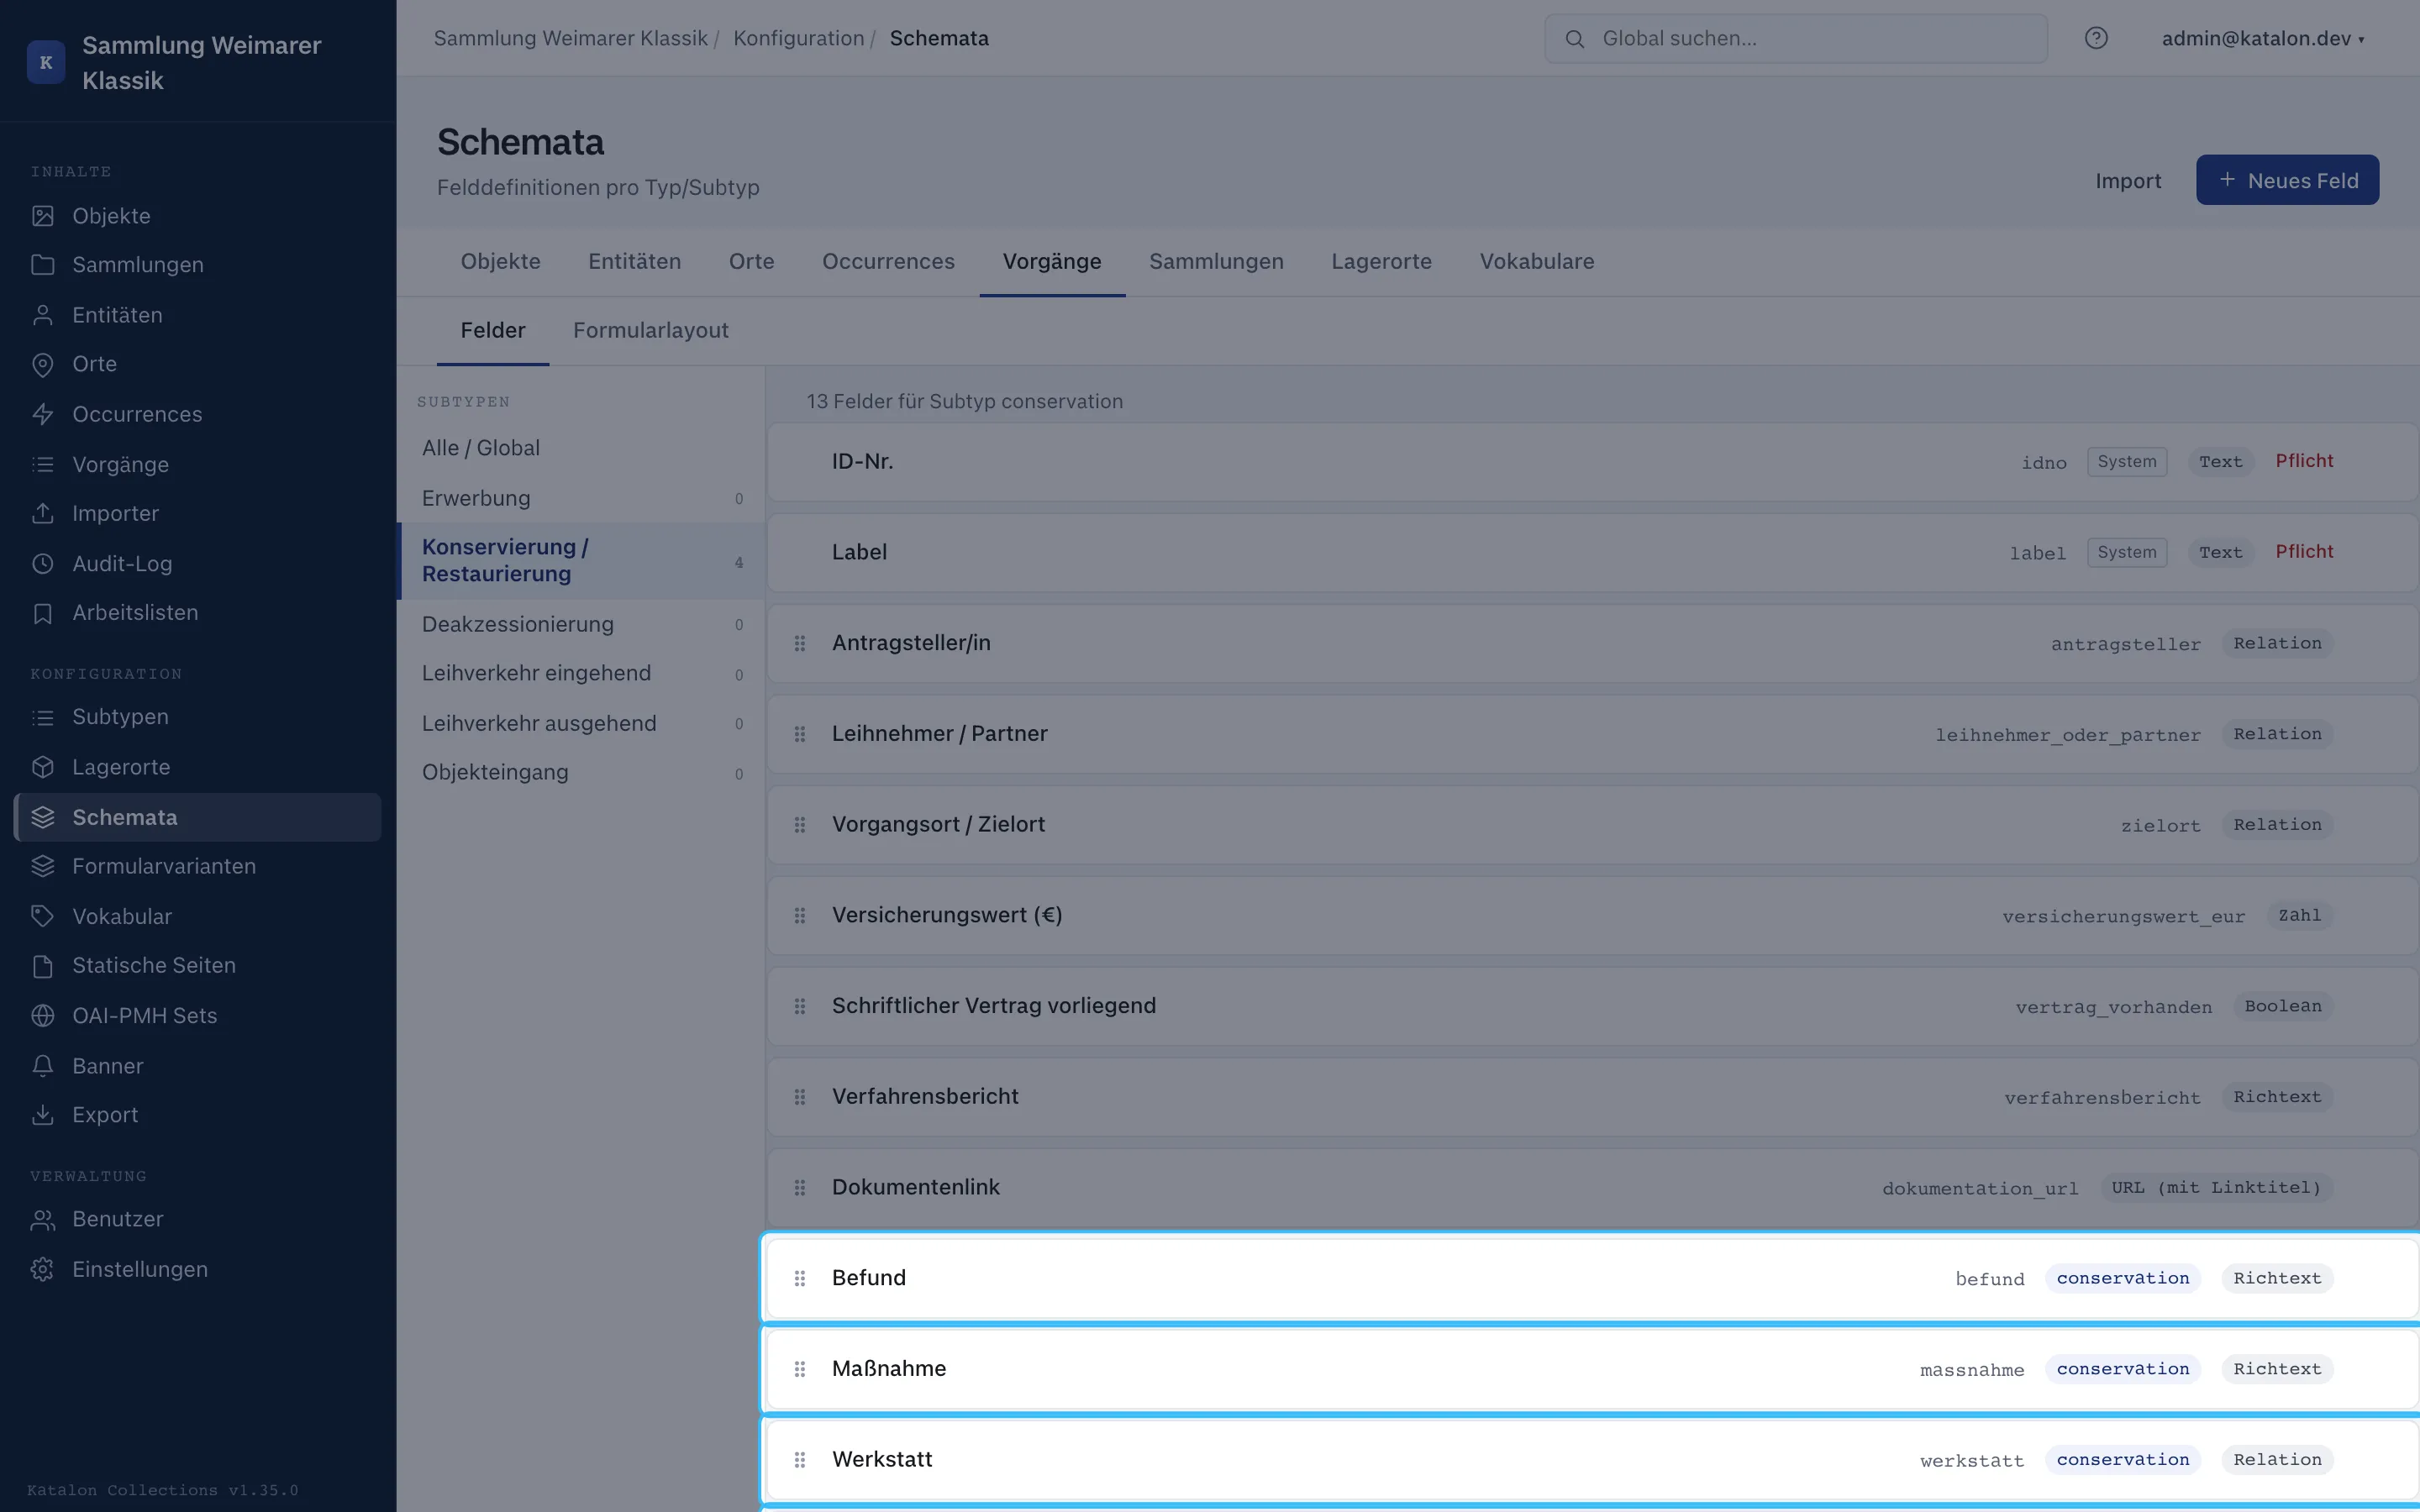Select the Alle / Global subtype
The width and height of the screenshot is (2420, 1512).
tap(581, 448)
